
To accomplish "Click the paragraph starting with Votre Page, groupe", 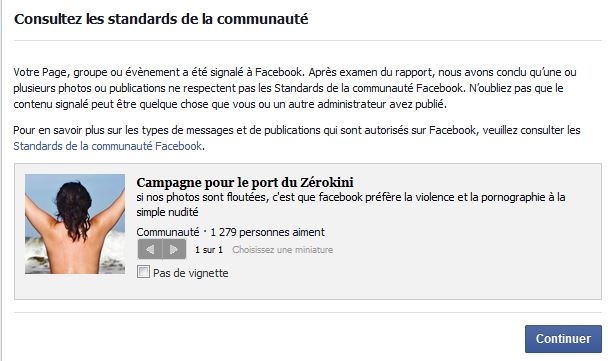I will tap(294, 88).
